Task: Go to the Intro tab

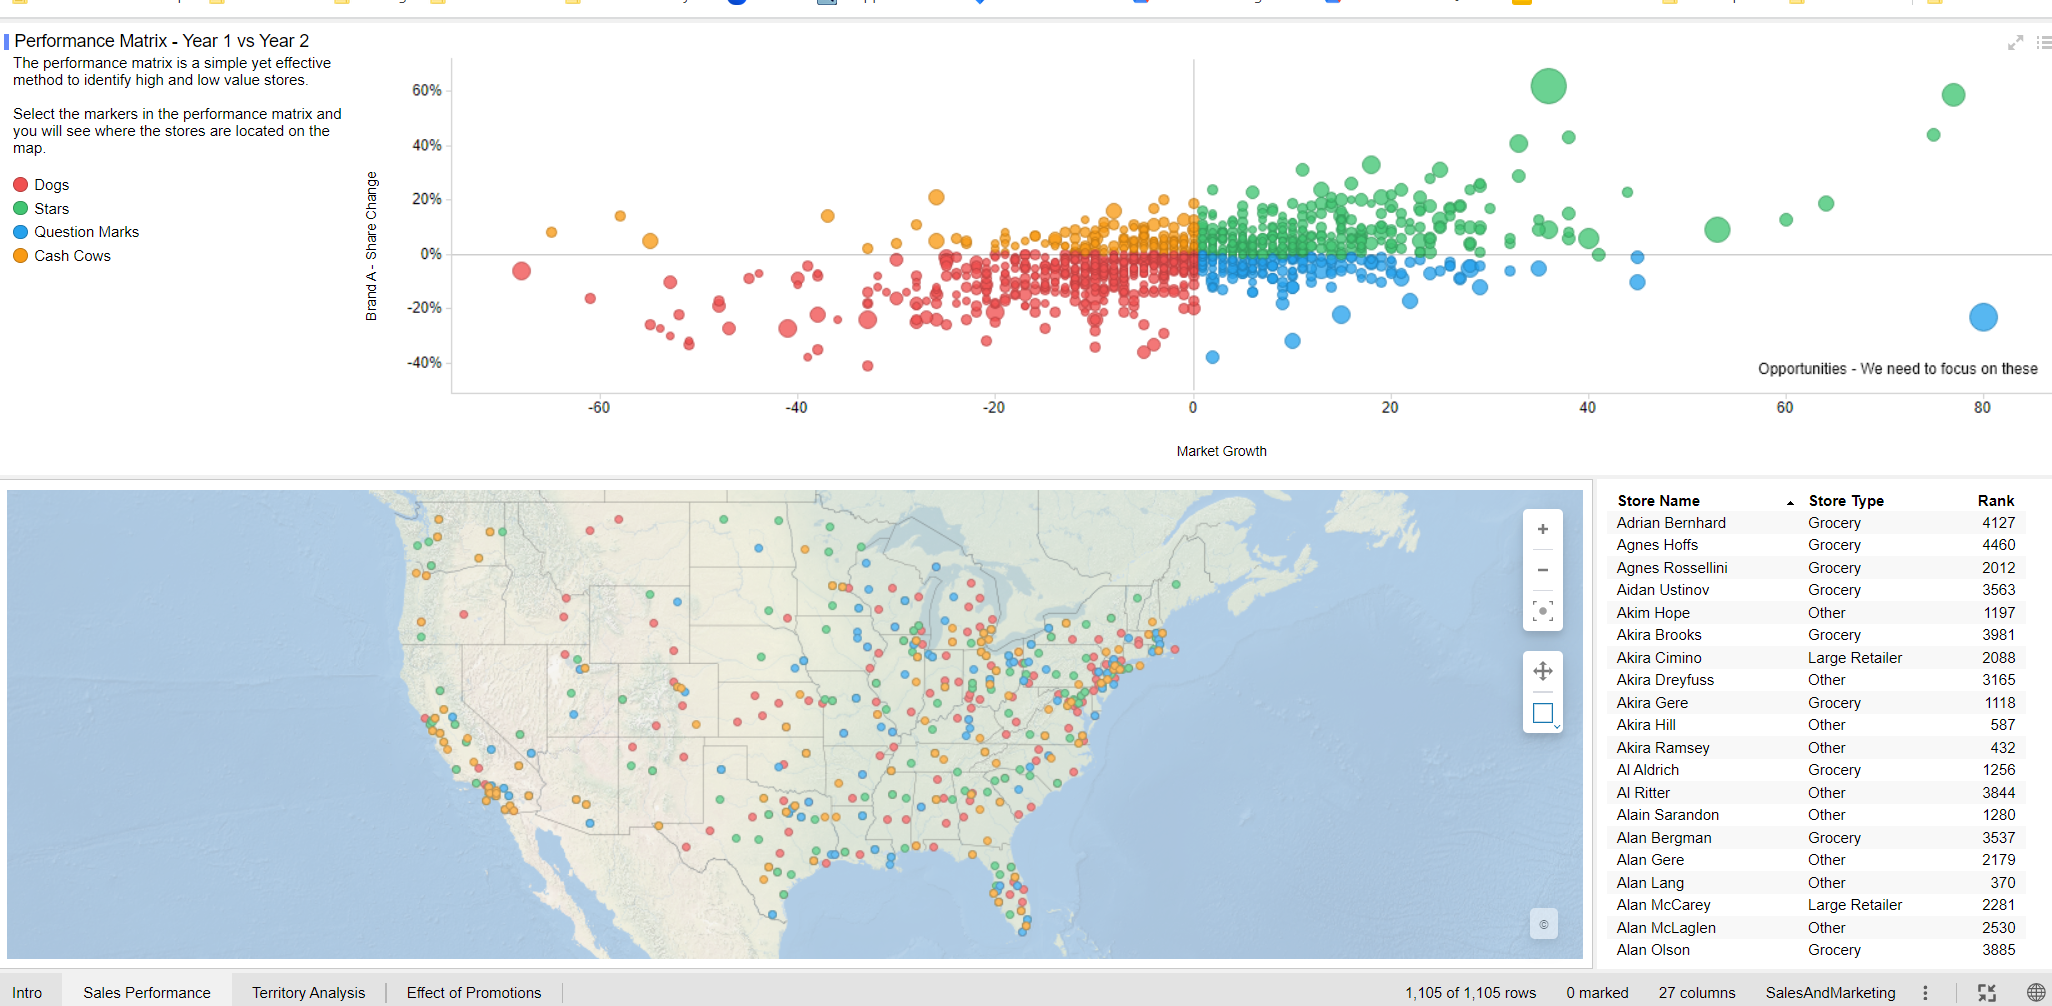Action: pyautogui.click(x=27, y=993)
